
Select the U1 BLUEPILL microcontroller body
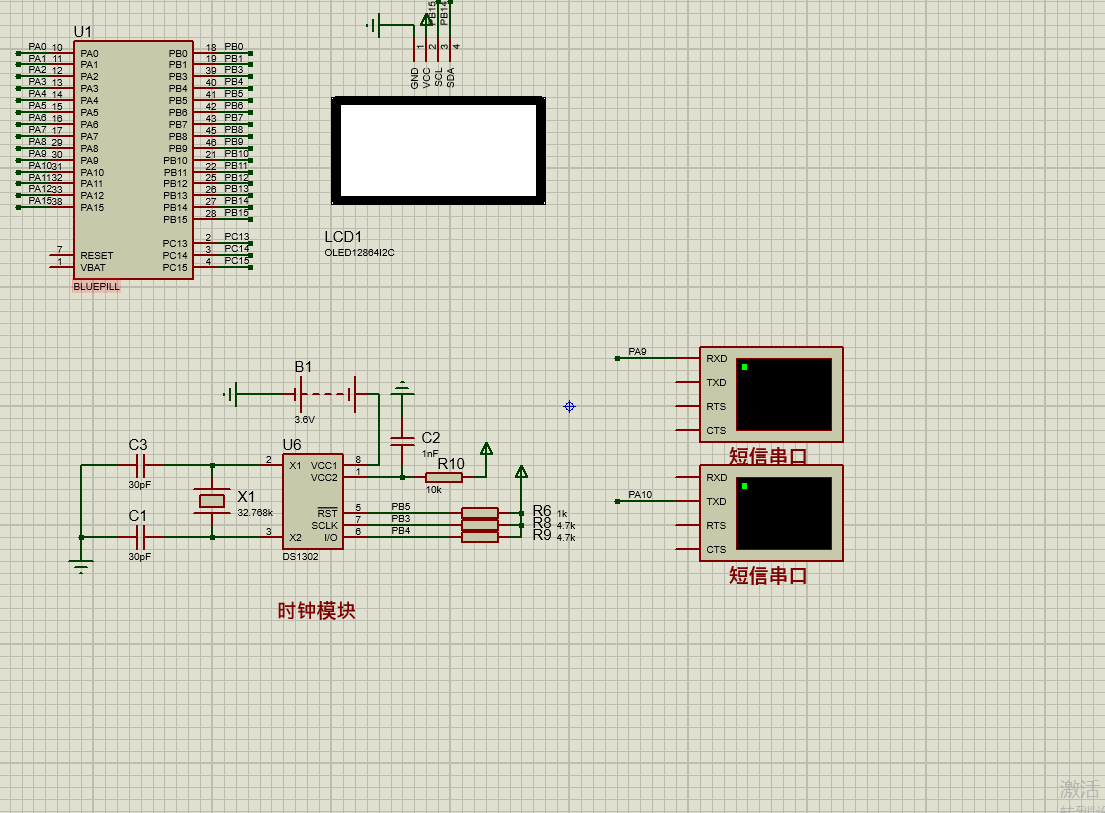(x=133, y=160)
